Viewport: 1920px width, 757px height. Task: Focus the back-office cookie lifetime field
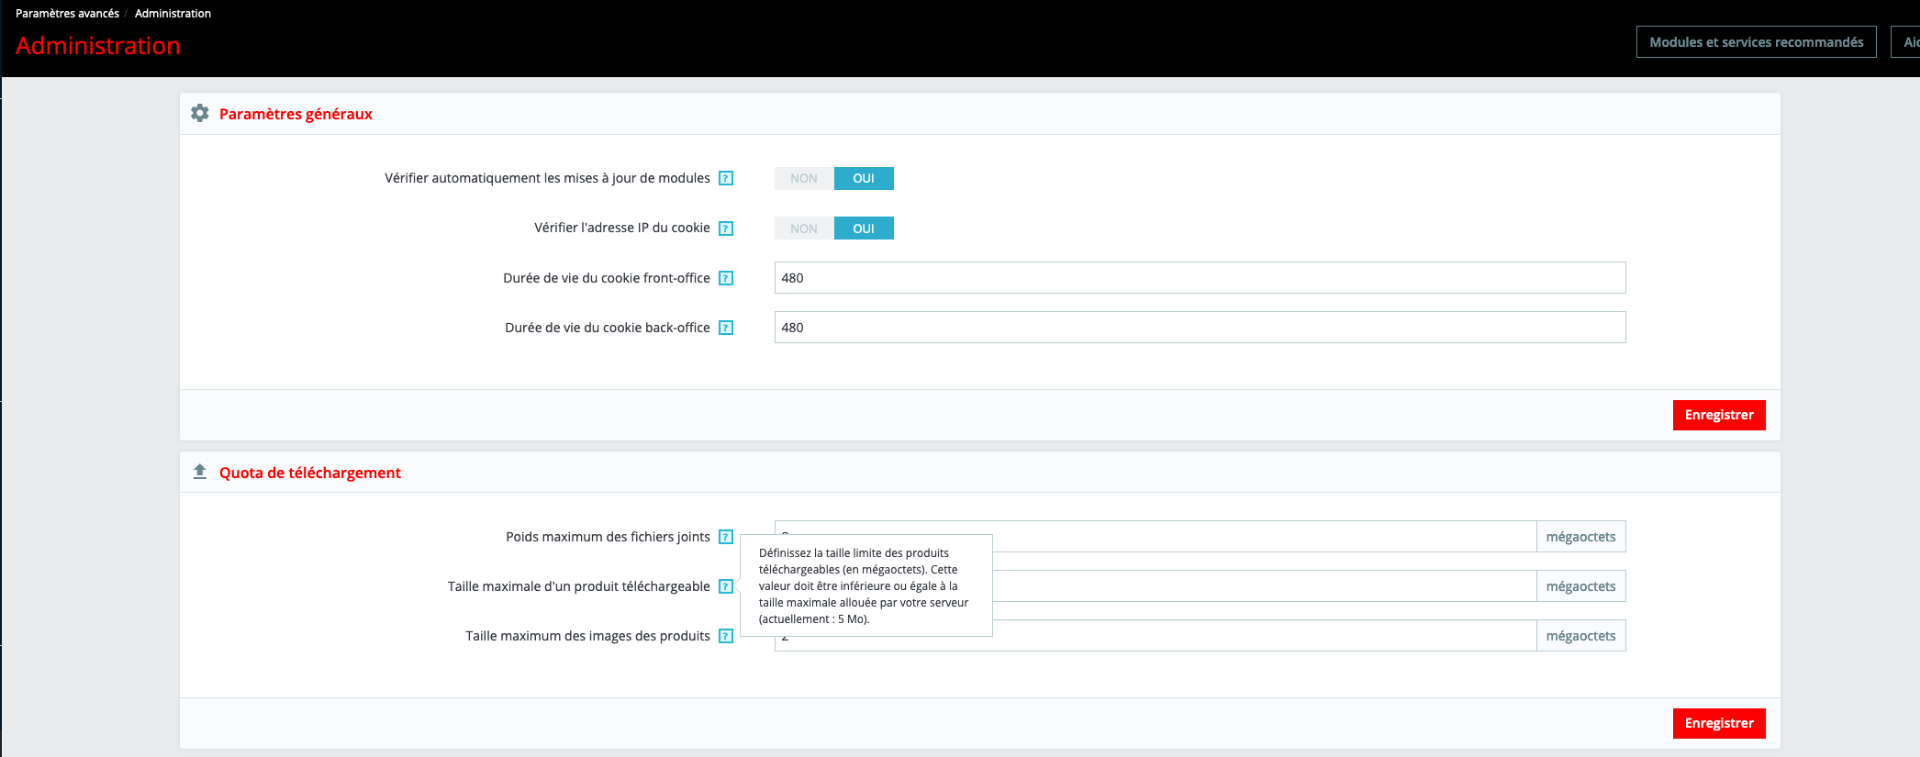coord(1200,327)
